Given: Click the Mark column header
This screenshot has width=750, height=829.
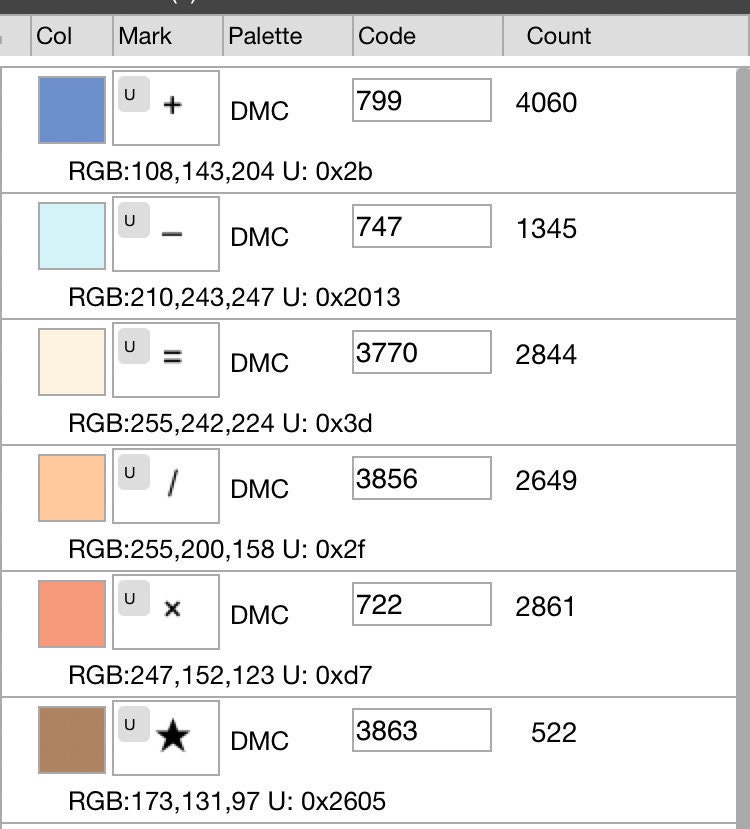Looking at the screenshot, I should pos(168,36).
